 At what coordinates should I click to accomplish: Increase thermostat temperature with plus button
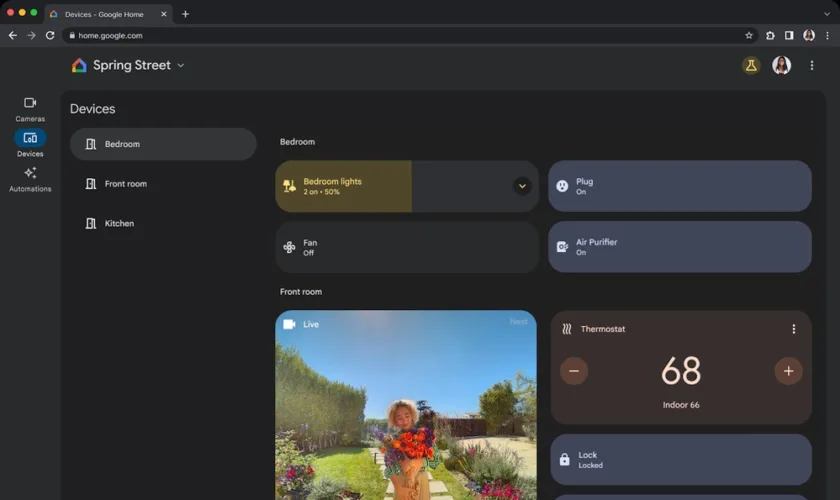(x=788, y=371)
